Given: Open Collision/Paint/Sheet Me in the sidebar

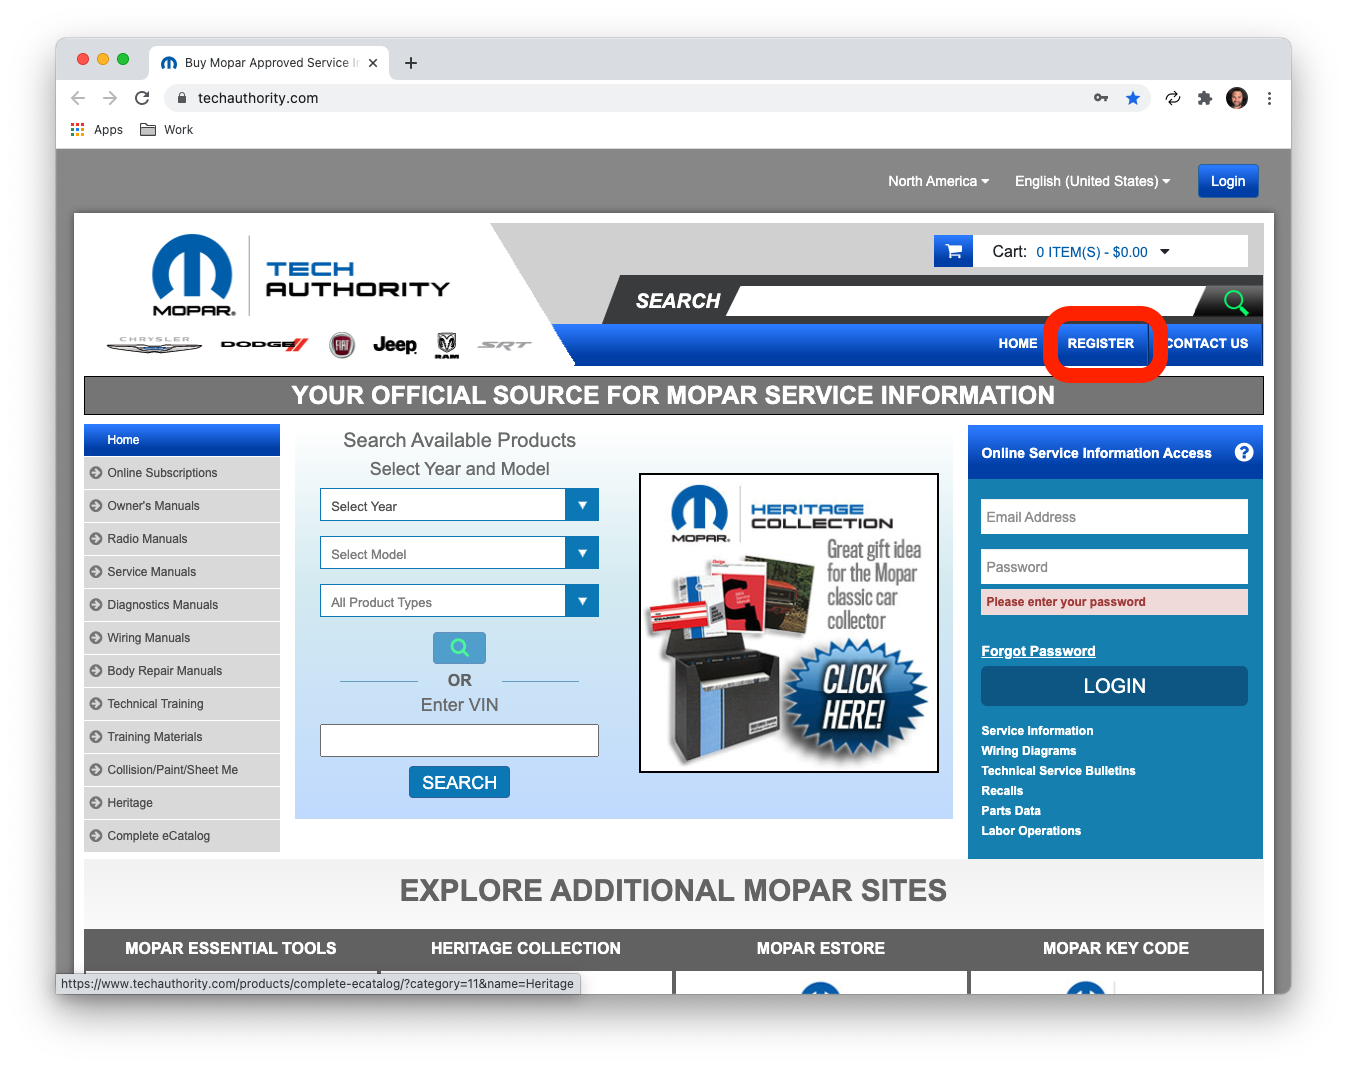Looking at the screenshot, I should tap(182, 770).
